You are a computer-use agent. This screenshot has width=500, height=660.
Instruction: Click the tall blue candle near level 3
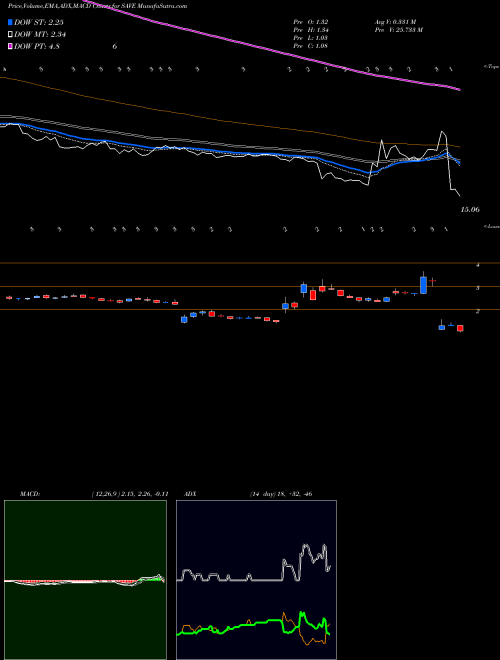tap(423, 285)
